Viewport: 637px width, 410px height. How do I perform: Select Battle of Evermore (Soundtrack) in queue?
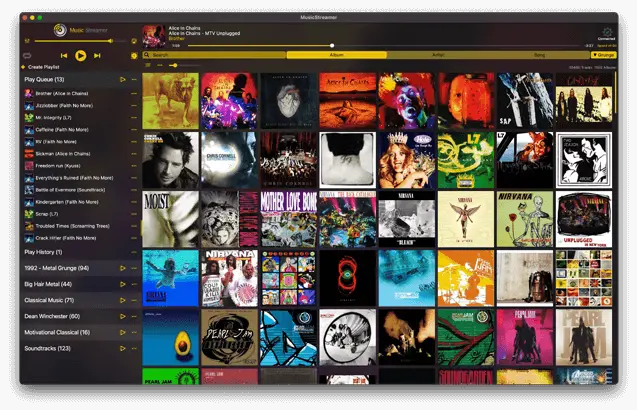coord(70,190)
